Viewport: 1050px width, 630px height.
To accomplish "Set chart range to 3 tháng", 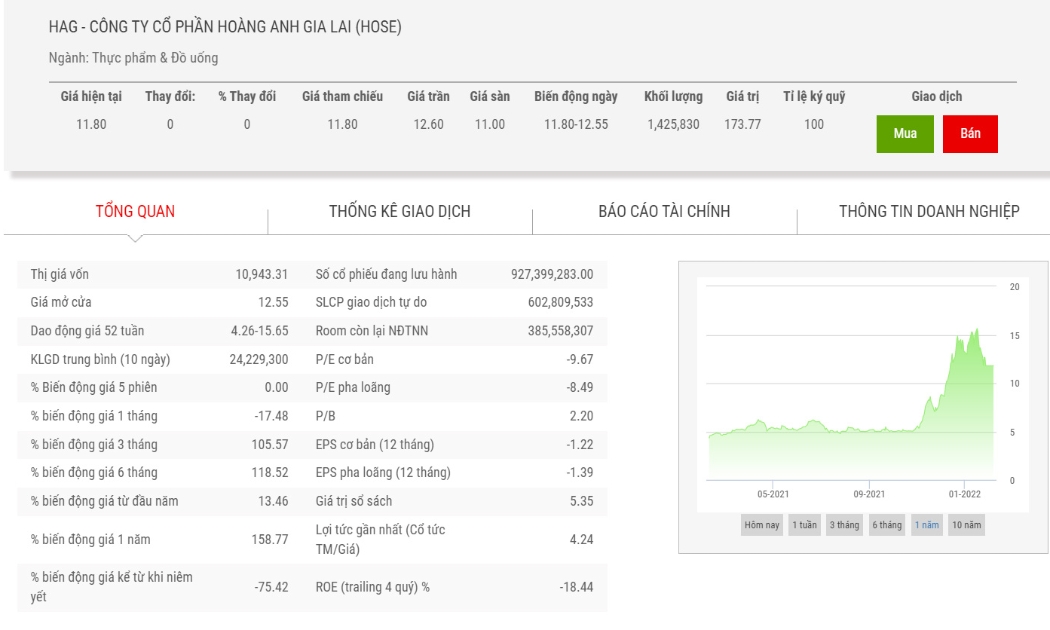I will pyautogui.click(x=844, y=525).
